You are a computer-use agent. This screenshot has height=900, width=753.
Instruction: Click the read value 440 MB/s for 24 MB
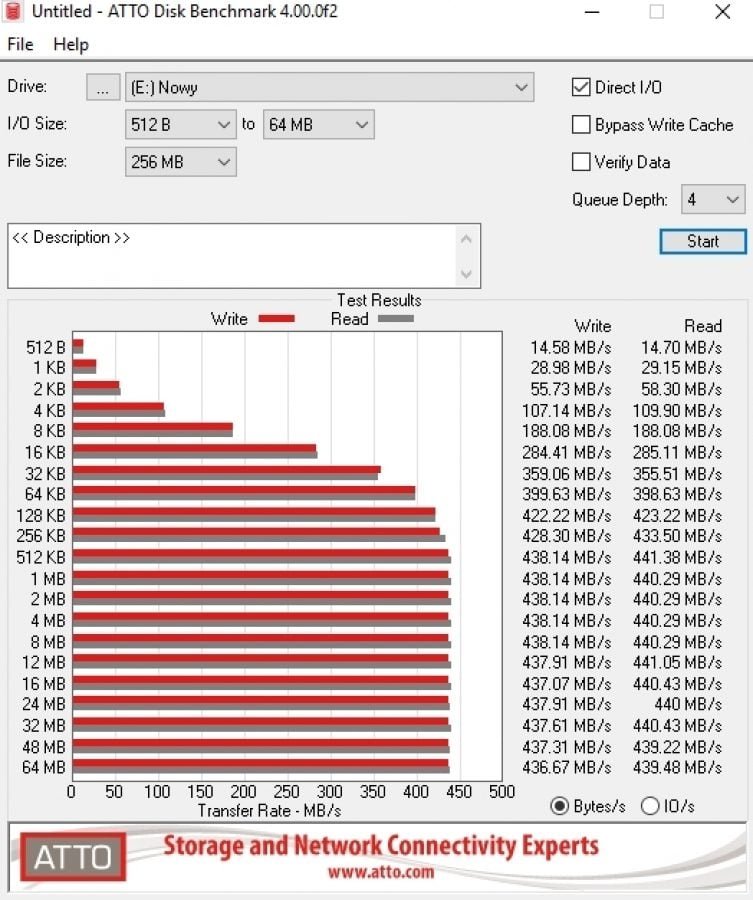pos(688,704)
